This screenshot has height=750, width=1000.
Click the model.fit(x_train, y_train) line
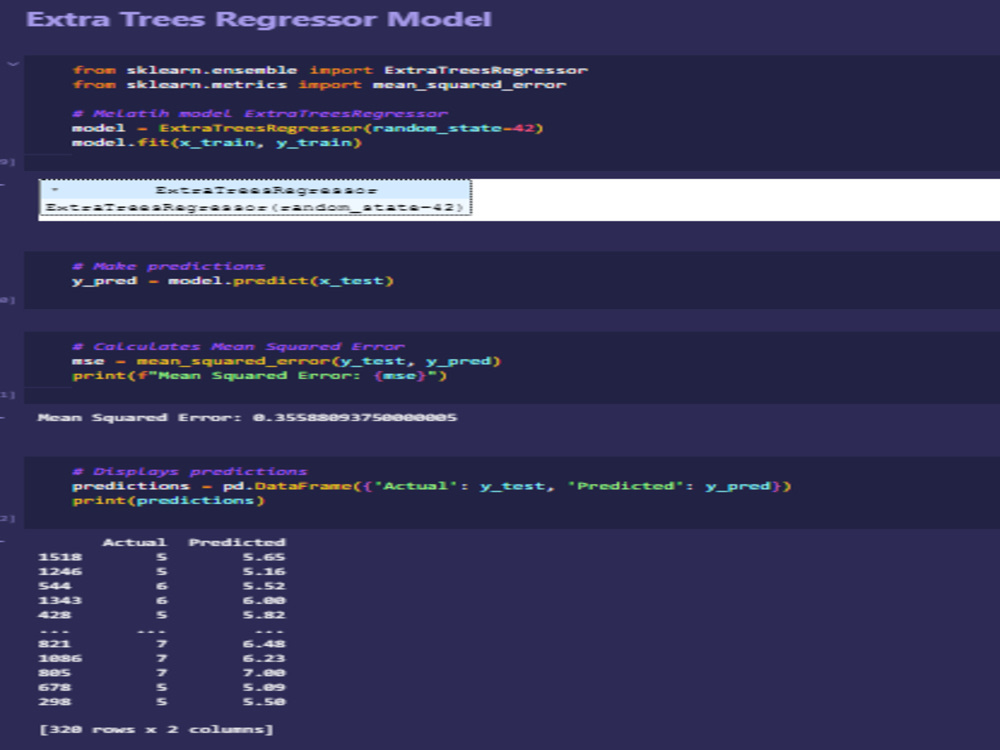point(217,142)
